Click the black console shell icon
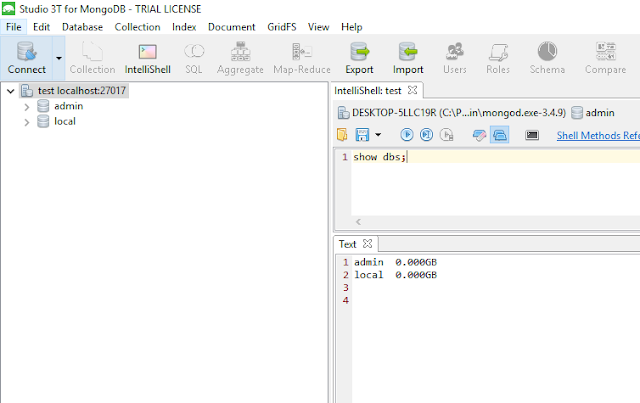The image size is (640, 403). coord(532,135)
